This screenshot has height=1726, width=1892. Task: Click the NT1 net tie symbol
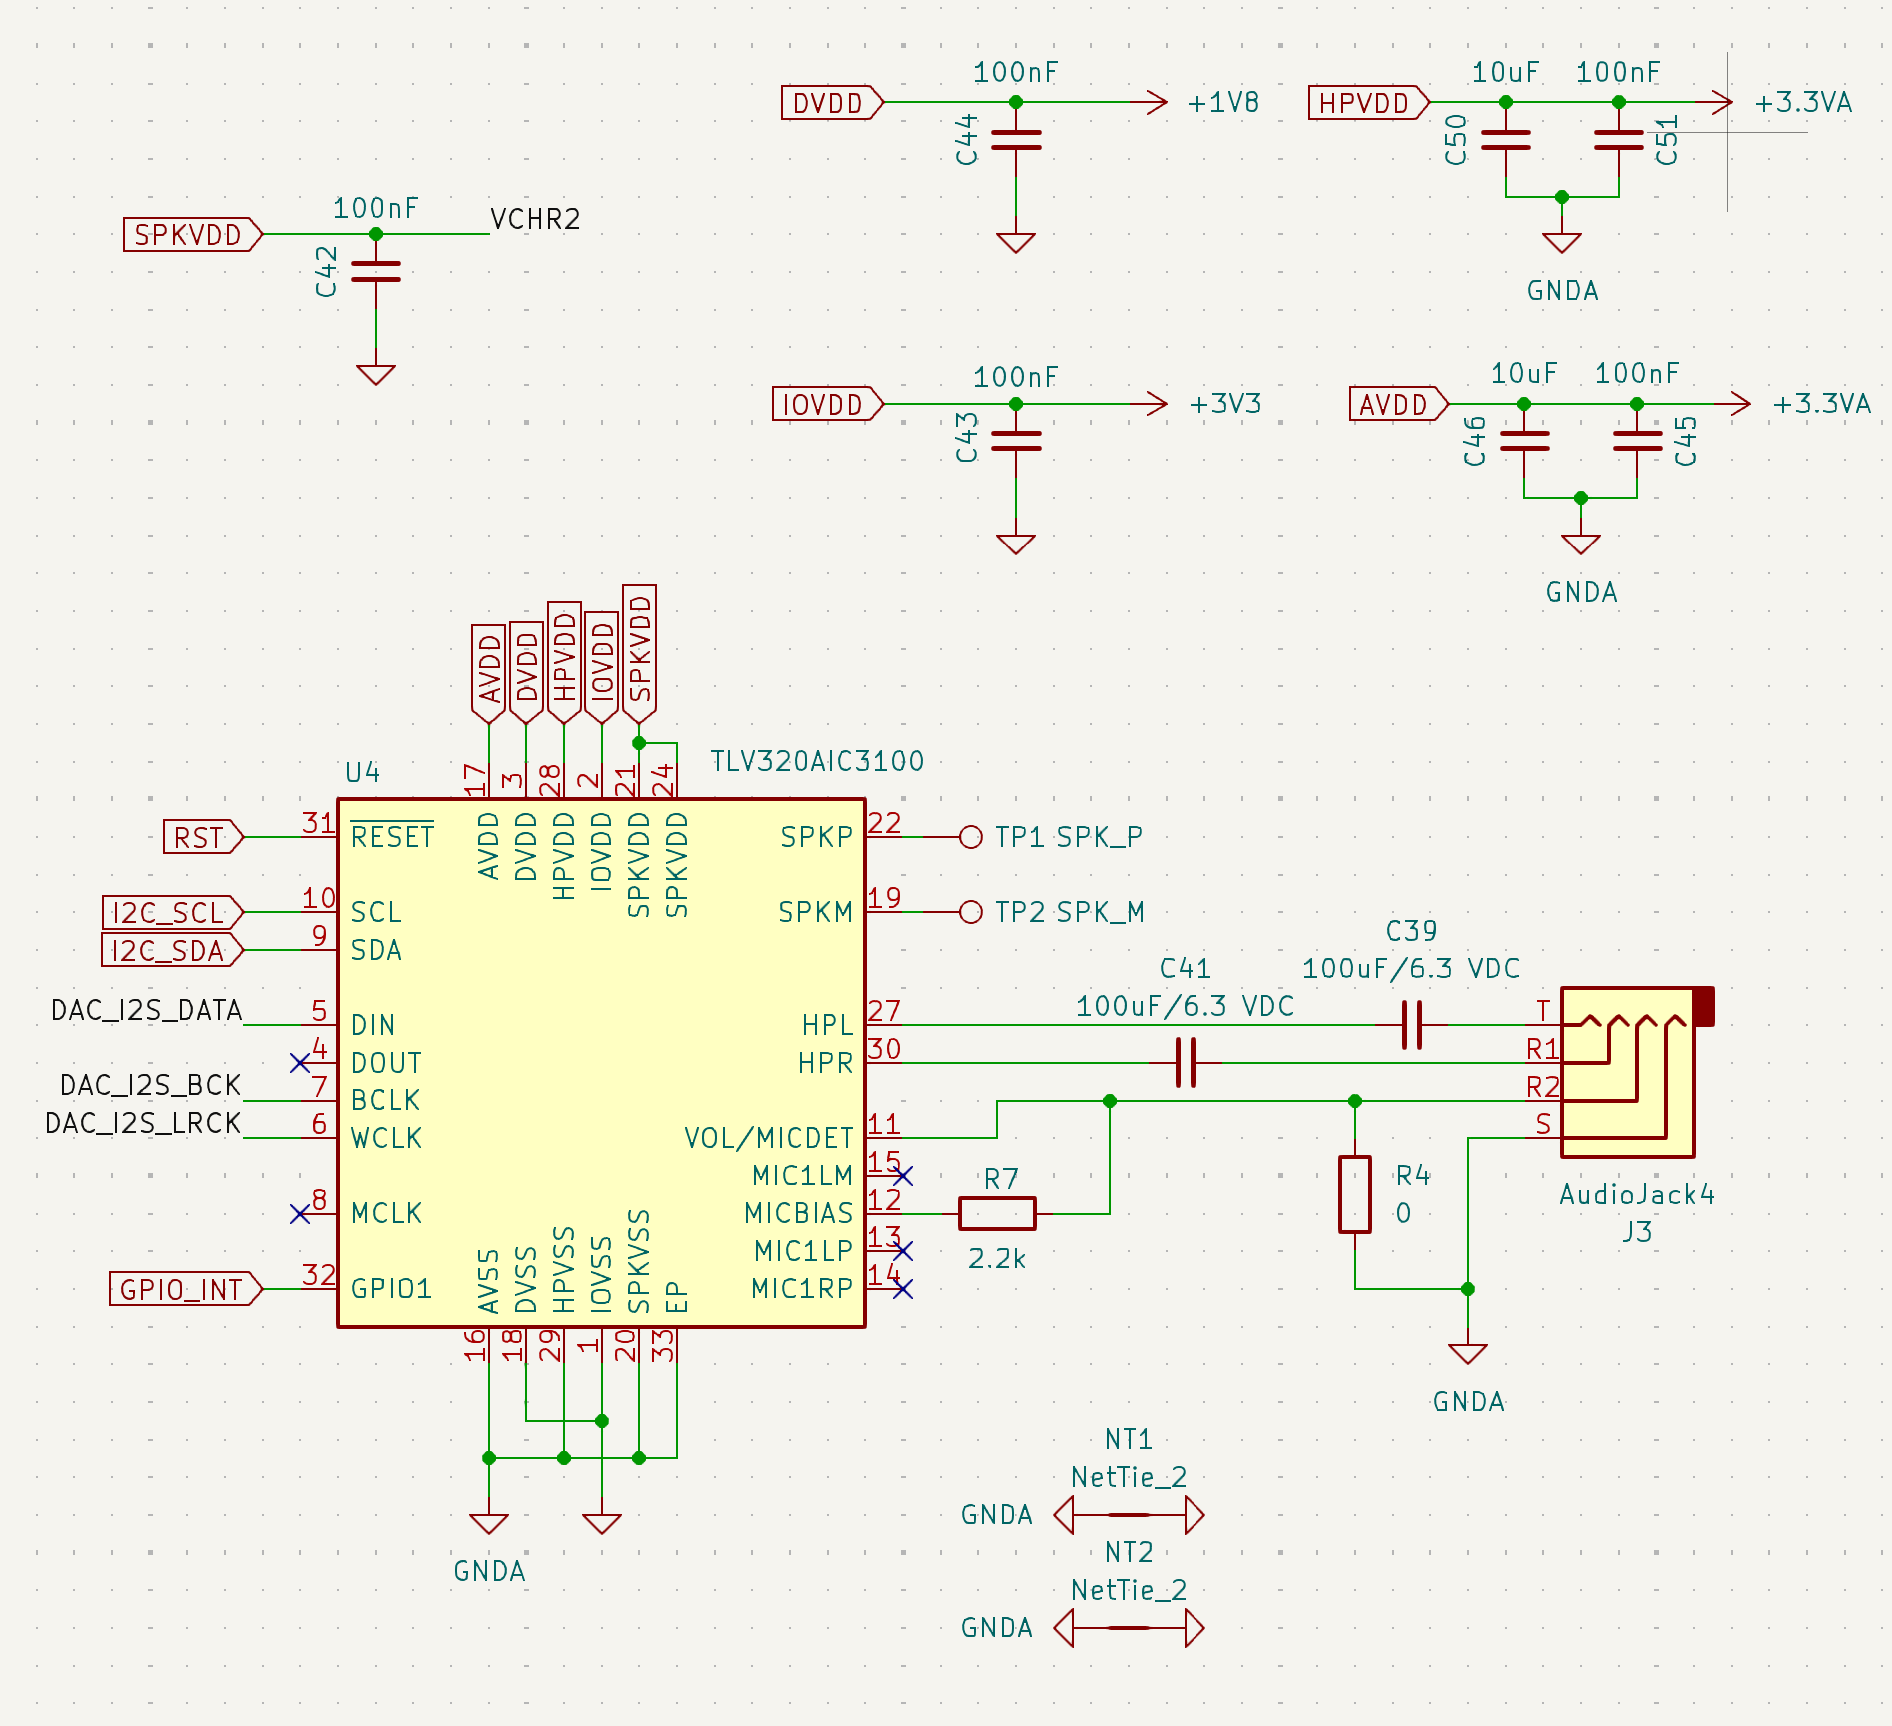1129,1515
